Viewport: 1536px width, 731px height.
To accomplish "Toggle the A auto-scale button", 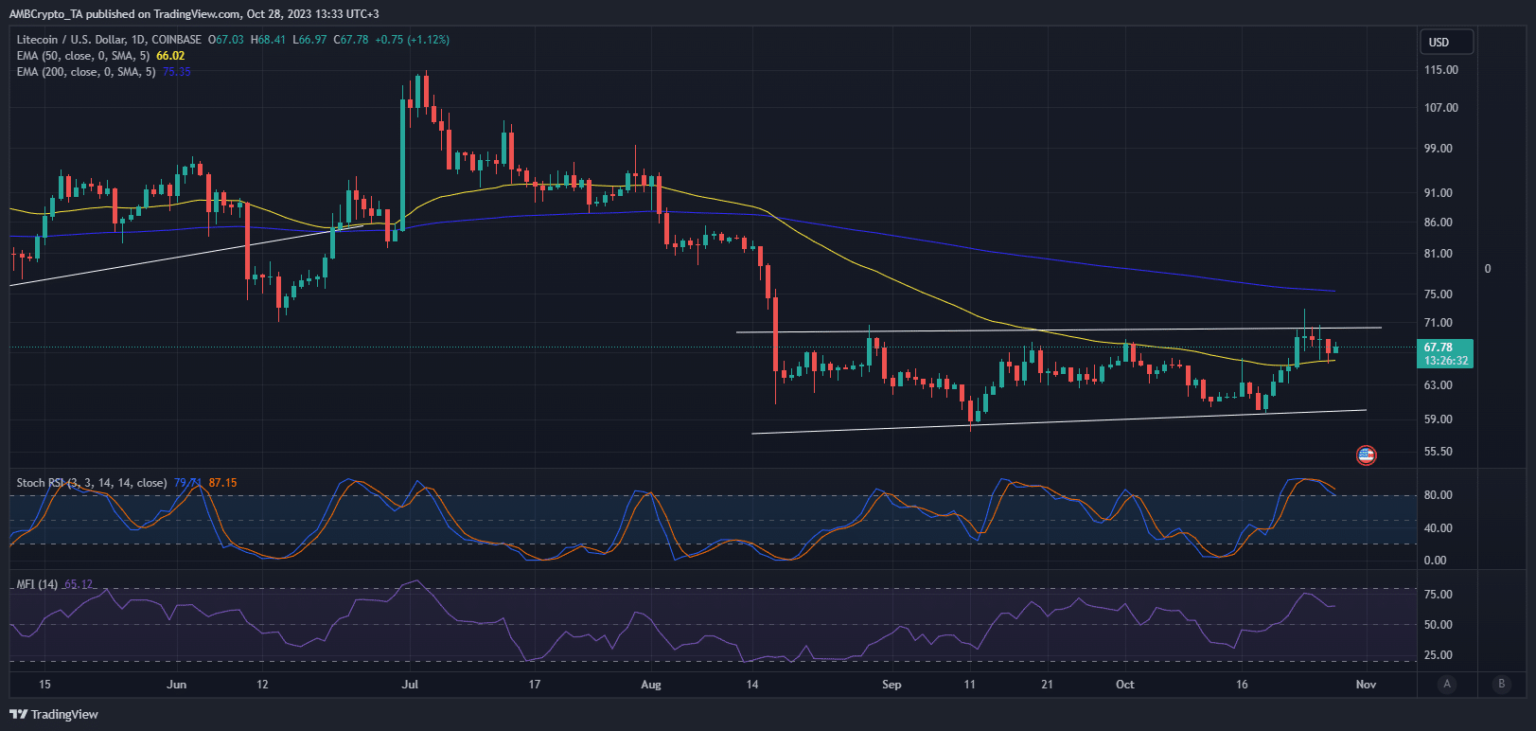I will [x=1446, y=684].
